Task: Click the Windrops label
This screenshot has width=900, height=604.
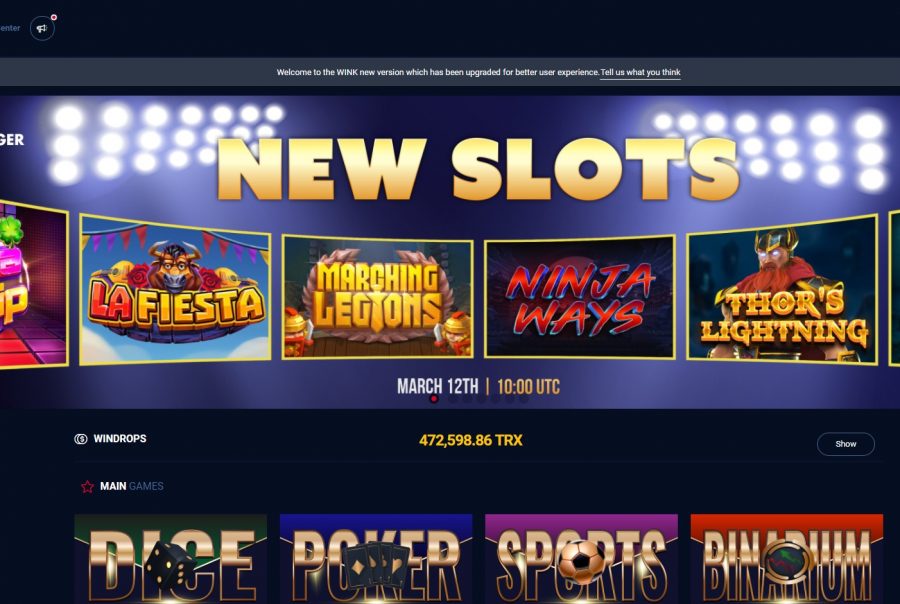Action: (120, 439)
